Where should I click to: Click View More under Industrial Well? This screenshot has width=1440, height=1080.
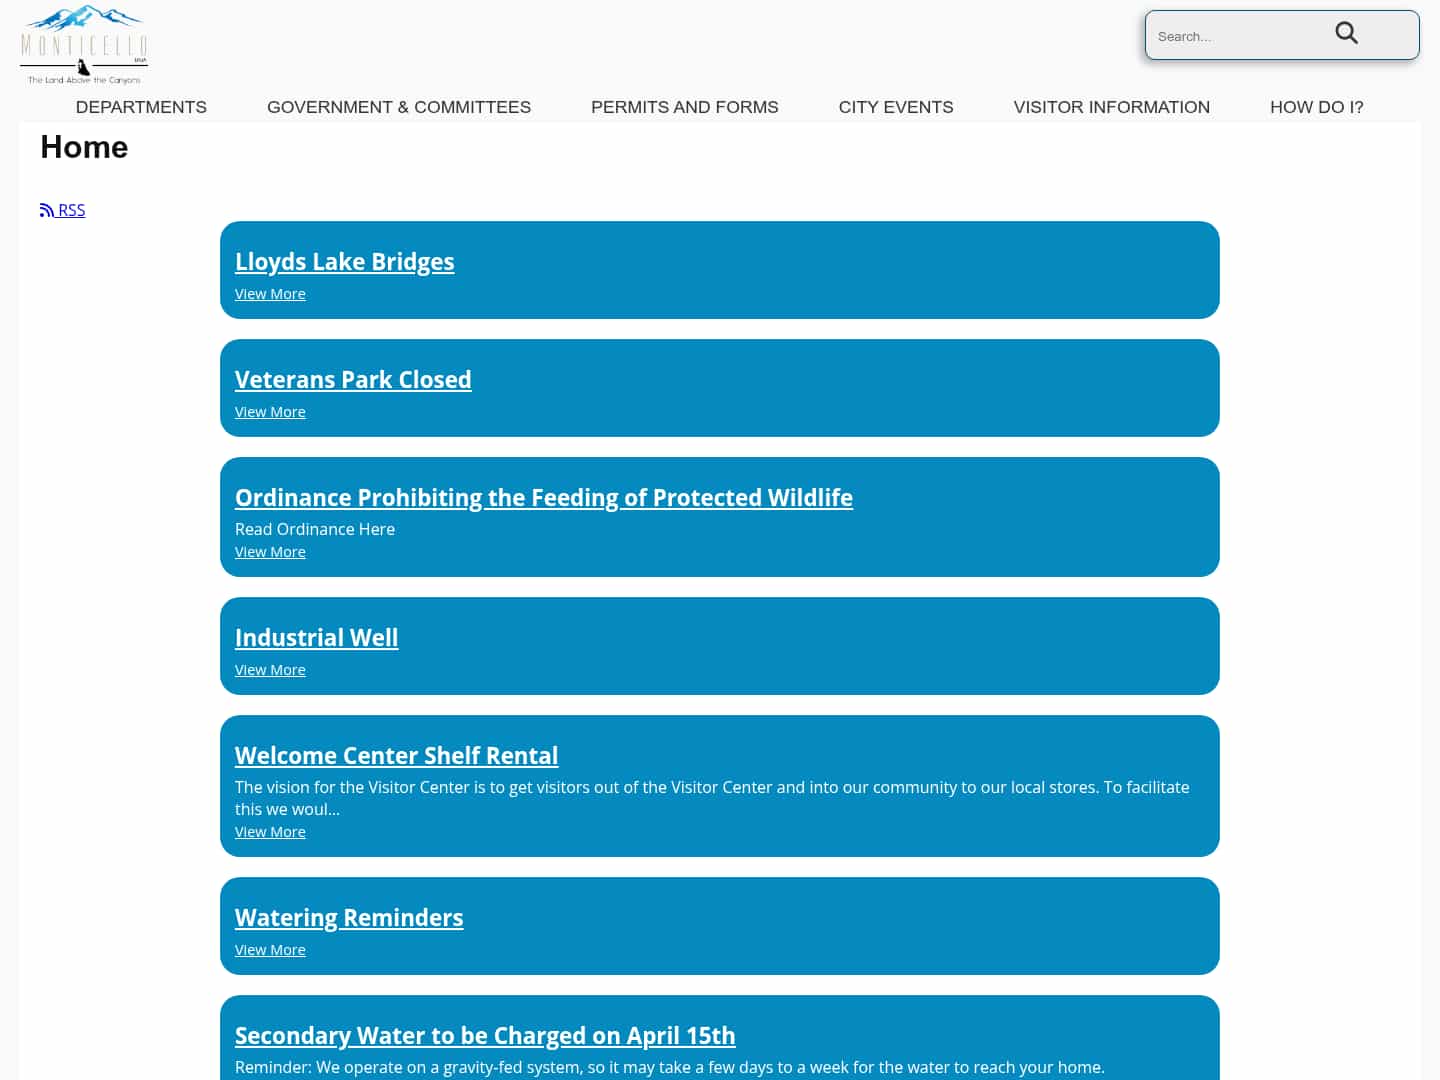(270, 669)
